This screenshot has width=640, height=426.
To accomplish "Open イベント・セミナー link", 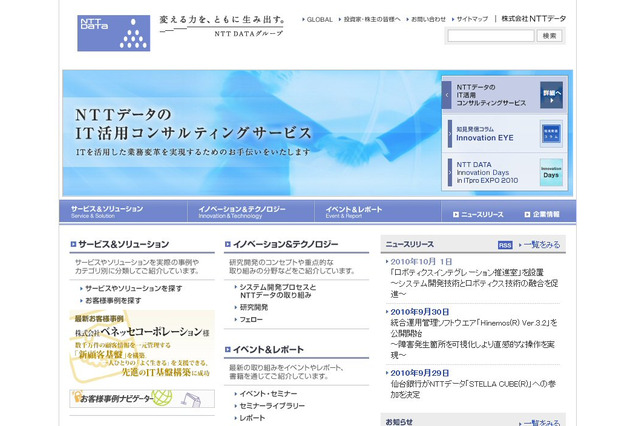I will pyautogui.click(x=266, y=394).
